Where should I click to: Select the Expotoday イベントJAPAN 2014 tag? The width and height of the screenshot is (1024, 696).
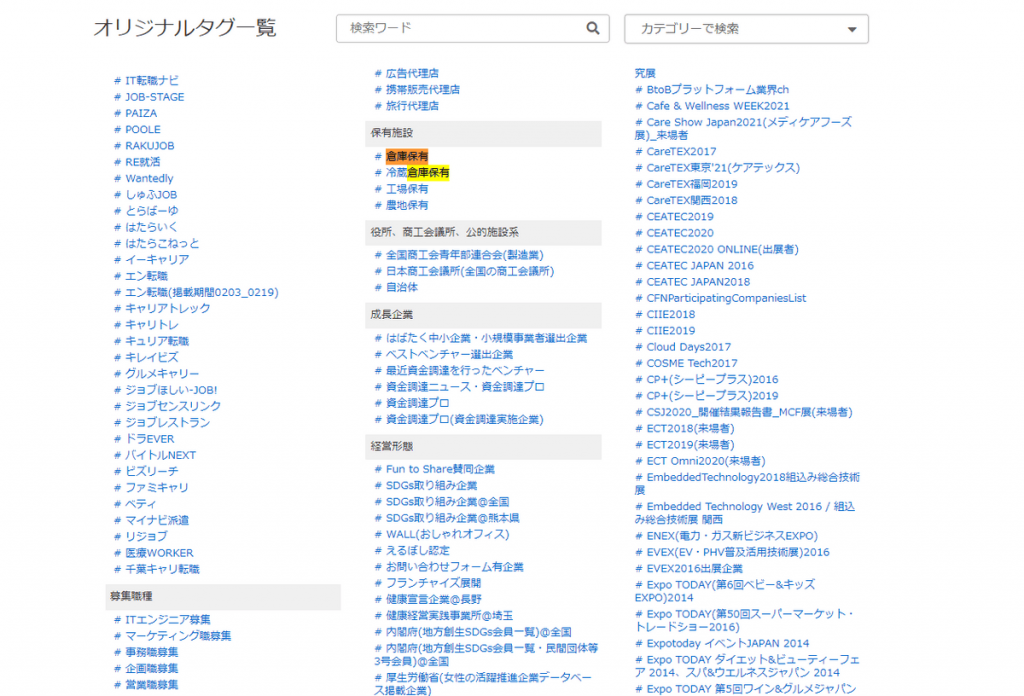click(x=728, y=644)
